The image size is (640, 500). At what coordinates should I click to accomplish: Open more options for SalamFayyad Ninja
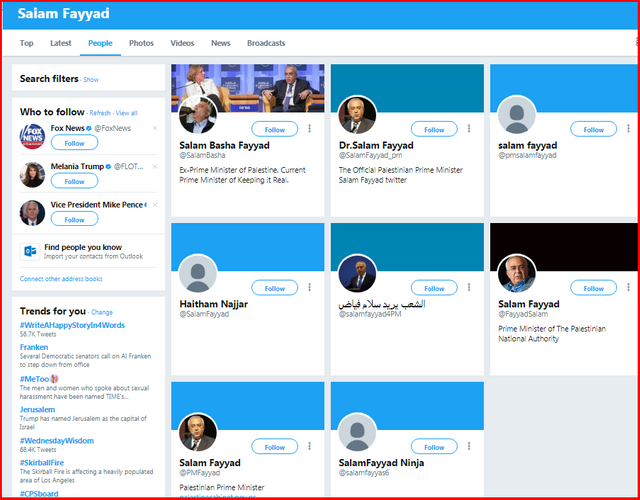tap(469, 446)
